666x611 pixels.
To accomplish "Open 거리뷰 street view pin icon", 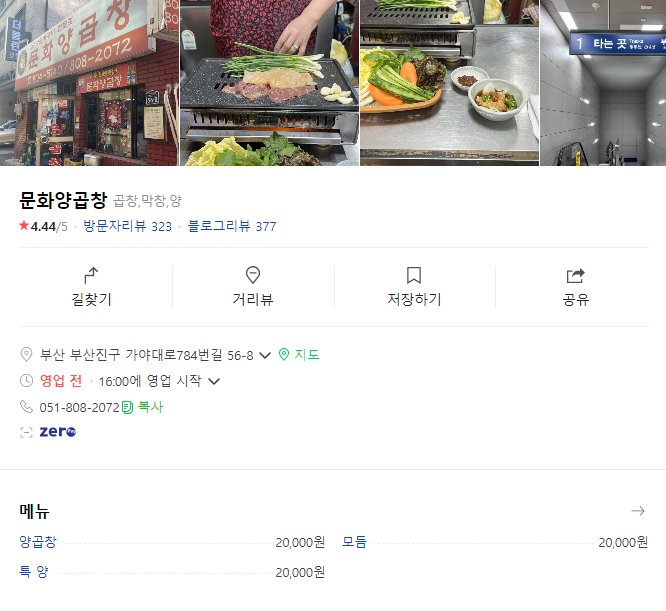I will click(x=253, y=275).
